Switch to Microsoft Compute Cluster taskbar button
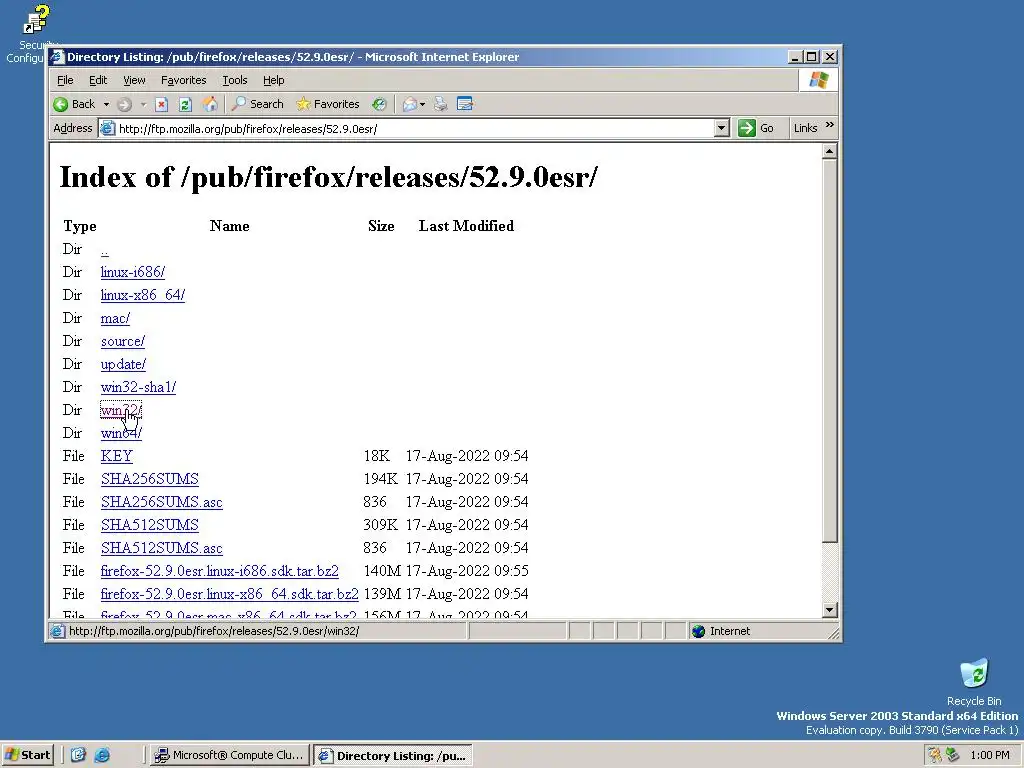The image size is (1024, 768). [x=229, y=755]
